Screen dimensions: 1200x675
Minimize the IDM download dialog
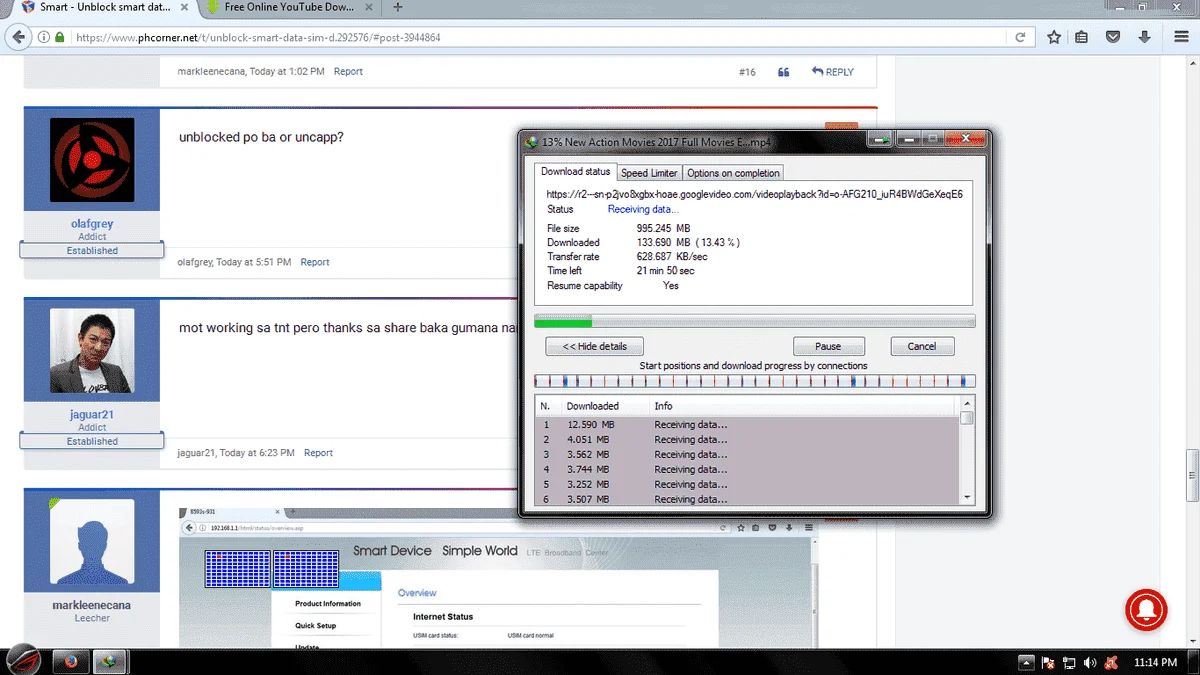coord(907,140)
